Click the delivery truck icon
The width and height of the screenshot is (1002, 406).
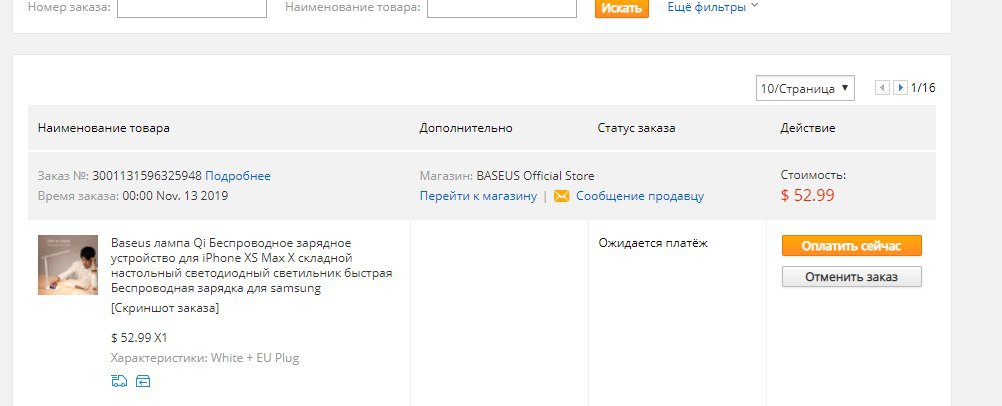119,381
